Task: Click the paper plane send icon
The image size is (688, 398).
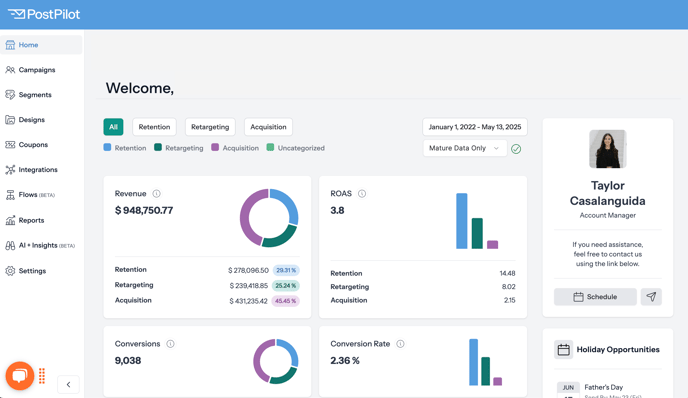Action: point(651,297)
